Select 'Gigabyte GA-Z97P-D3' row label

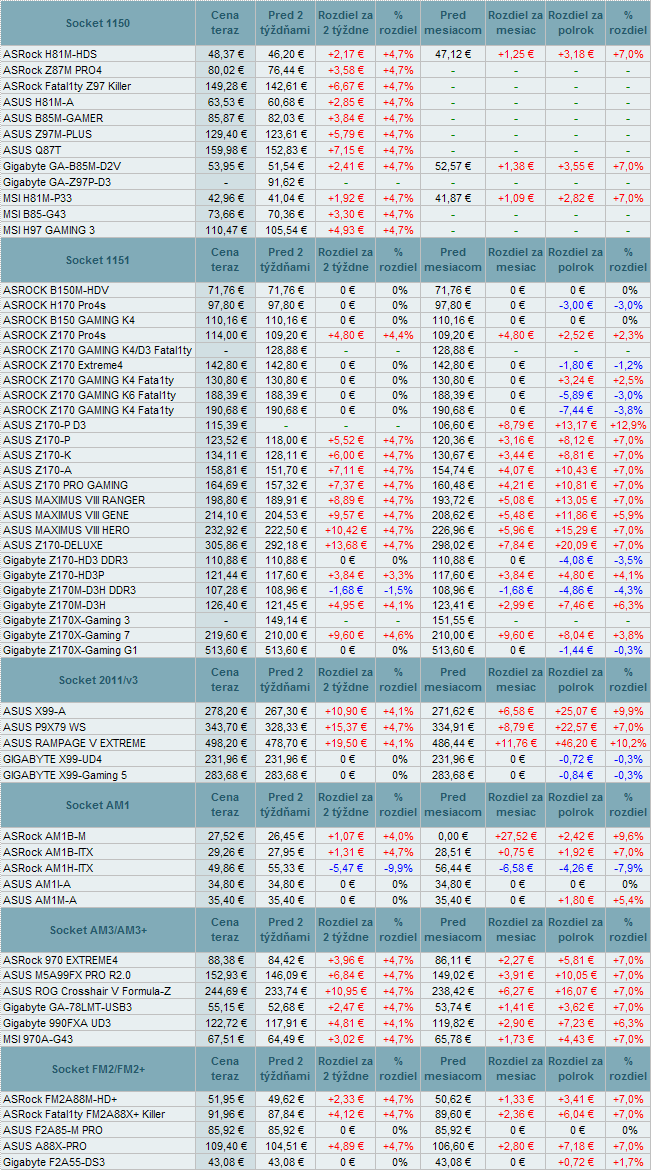(57, 182)
